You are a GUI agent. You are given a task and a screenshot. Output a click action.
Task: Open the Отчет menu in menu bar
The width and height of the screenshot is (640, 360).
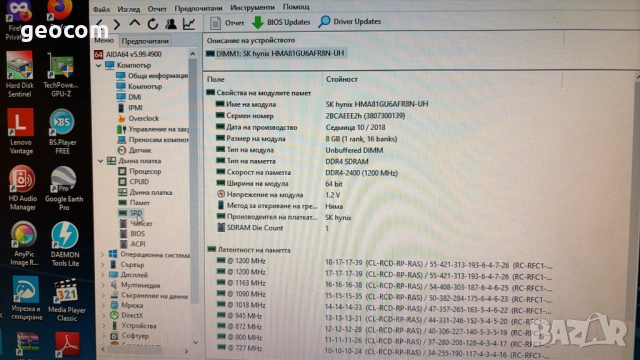pos(157,9)
